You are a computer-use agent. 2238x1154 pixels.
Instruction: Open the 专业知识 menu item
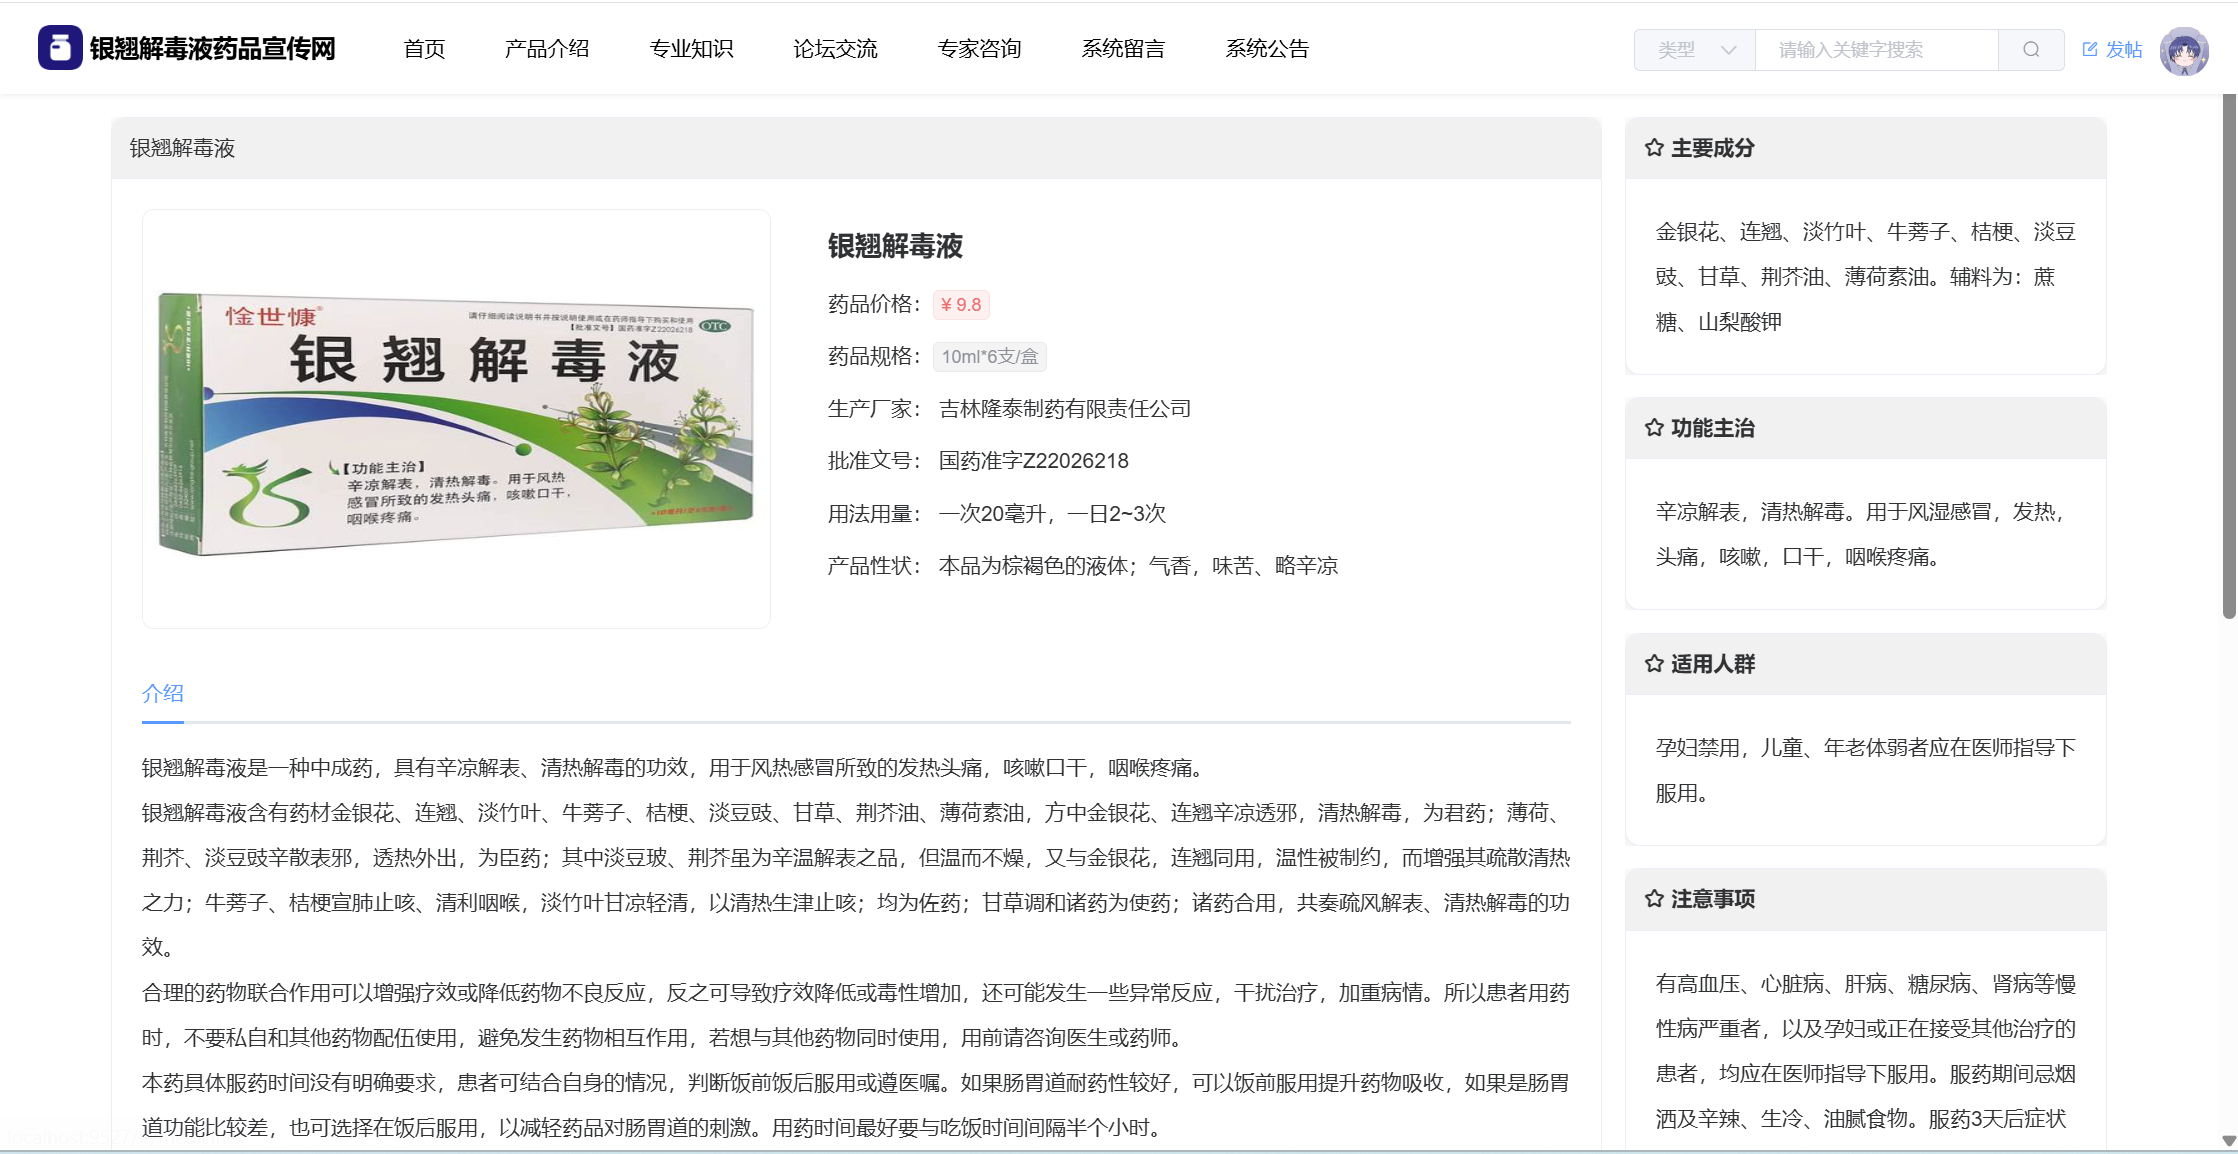[x=691, y=49]
